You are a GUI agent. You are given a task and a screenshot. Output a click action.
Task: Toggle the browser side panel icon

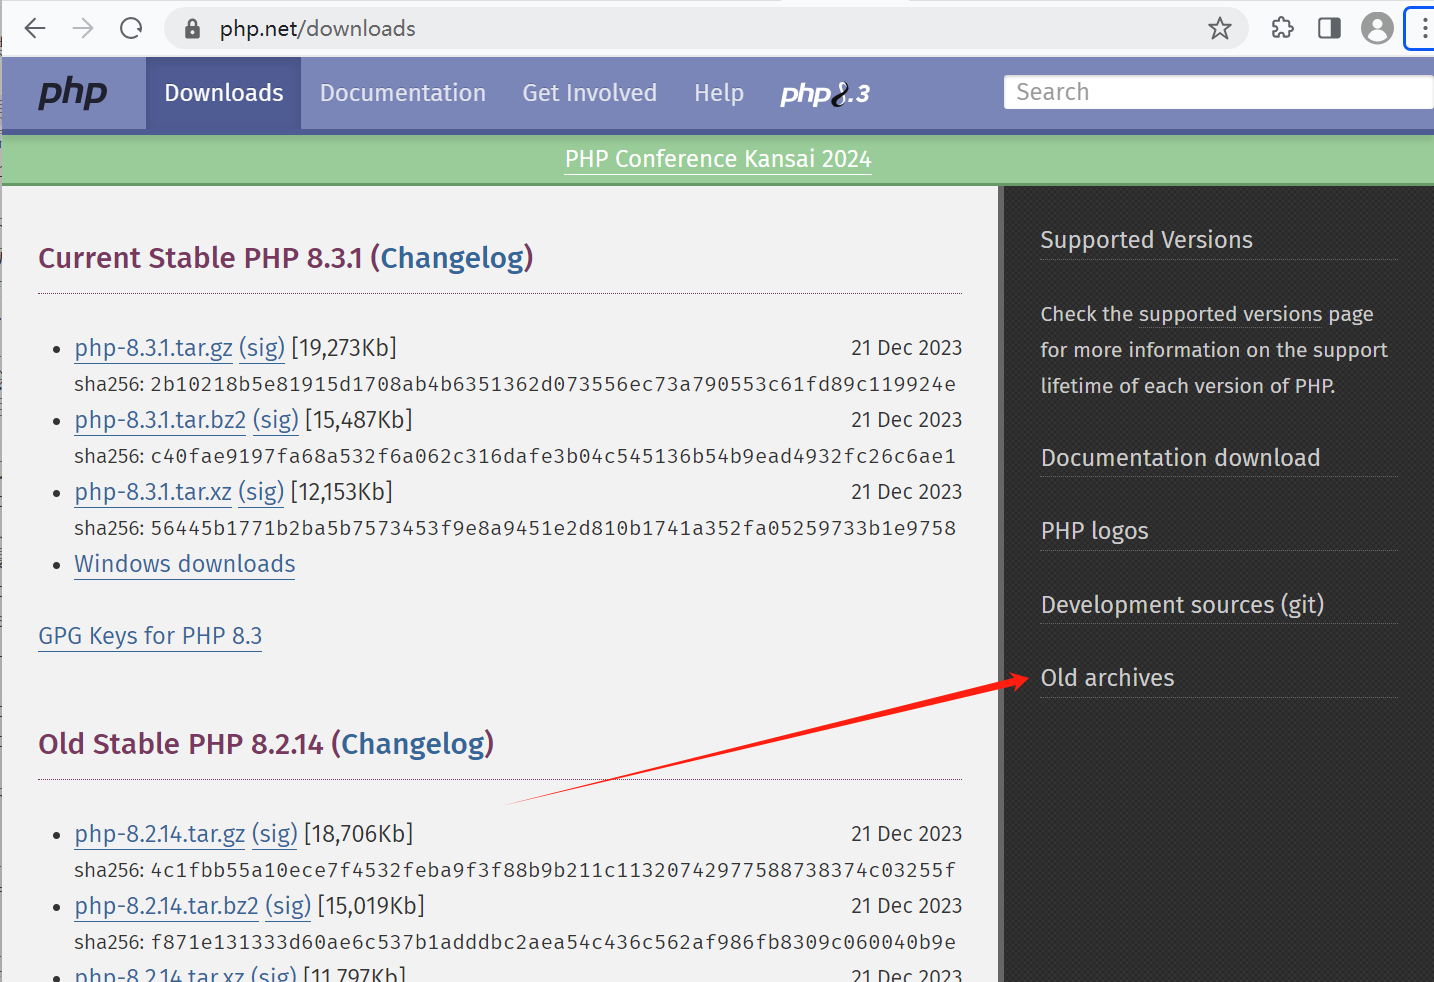[x=1329, y=28]
